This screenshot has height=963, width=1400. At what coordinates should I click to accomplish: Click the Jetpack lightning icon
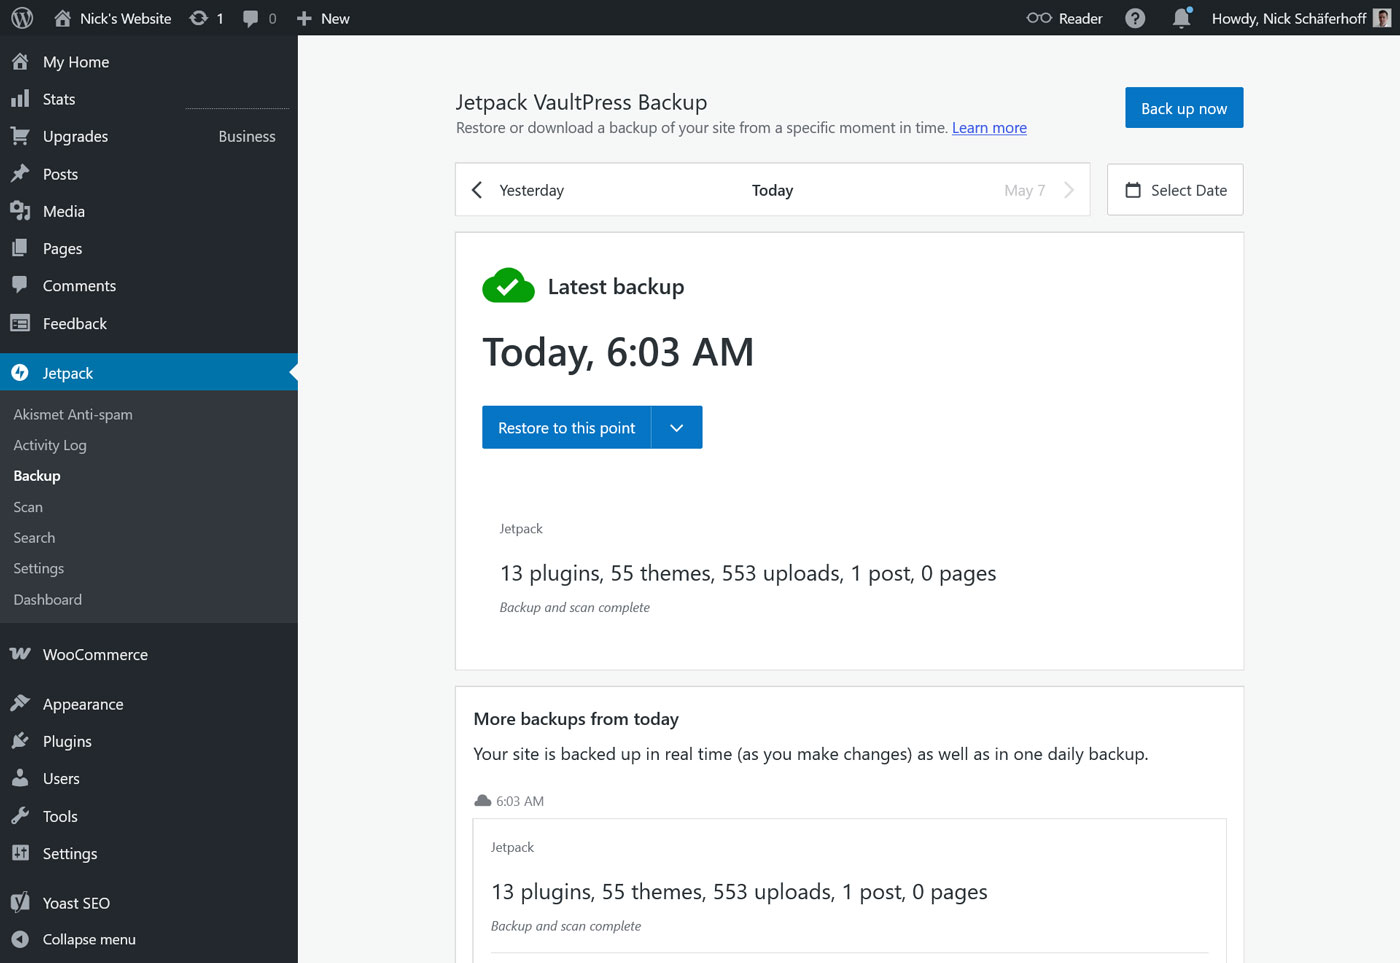tap(20, 372)
